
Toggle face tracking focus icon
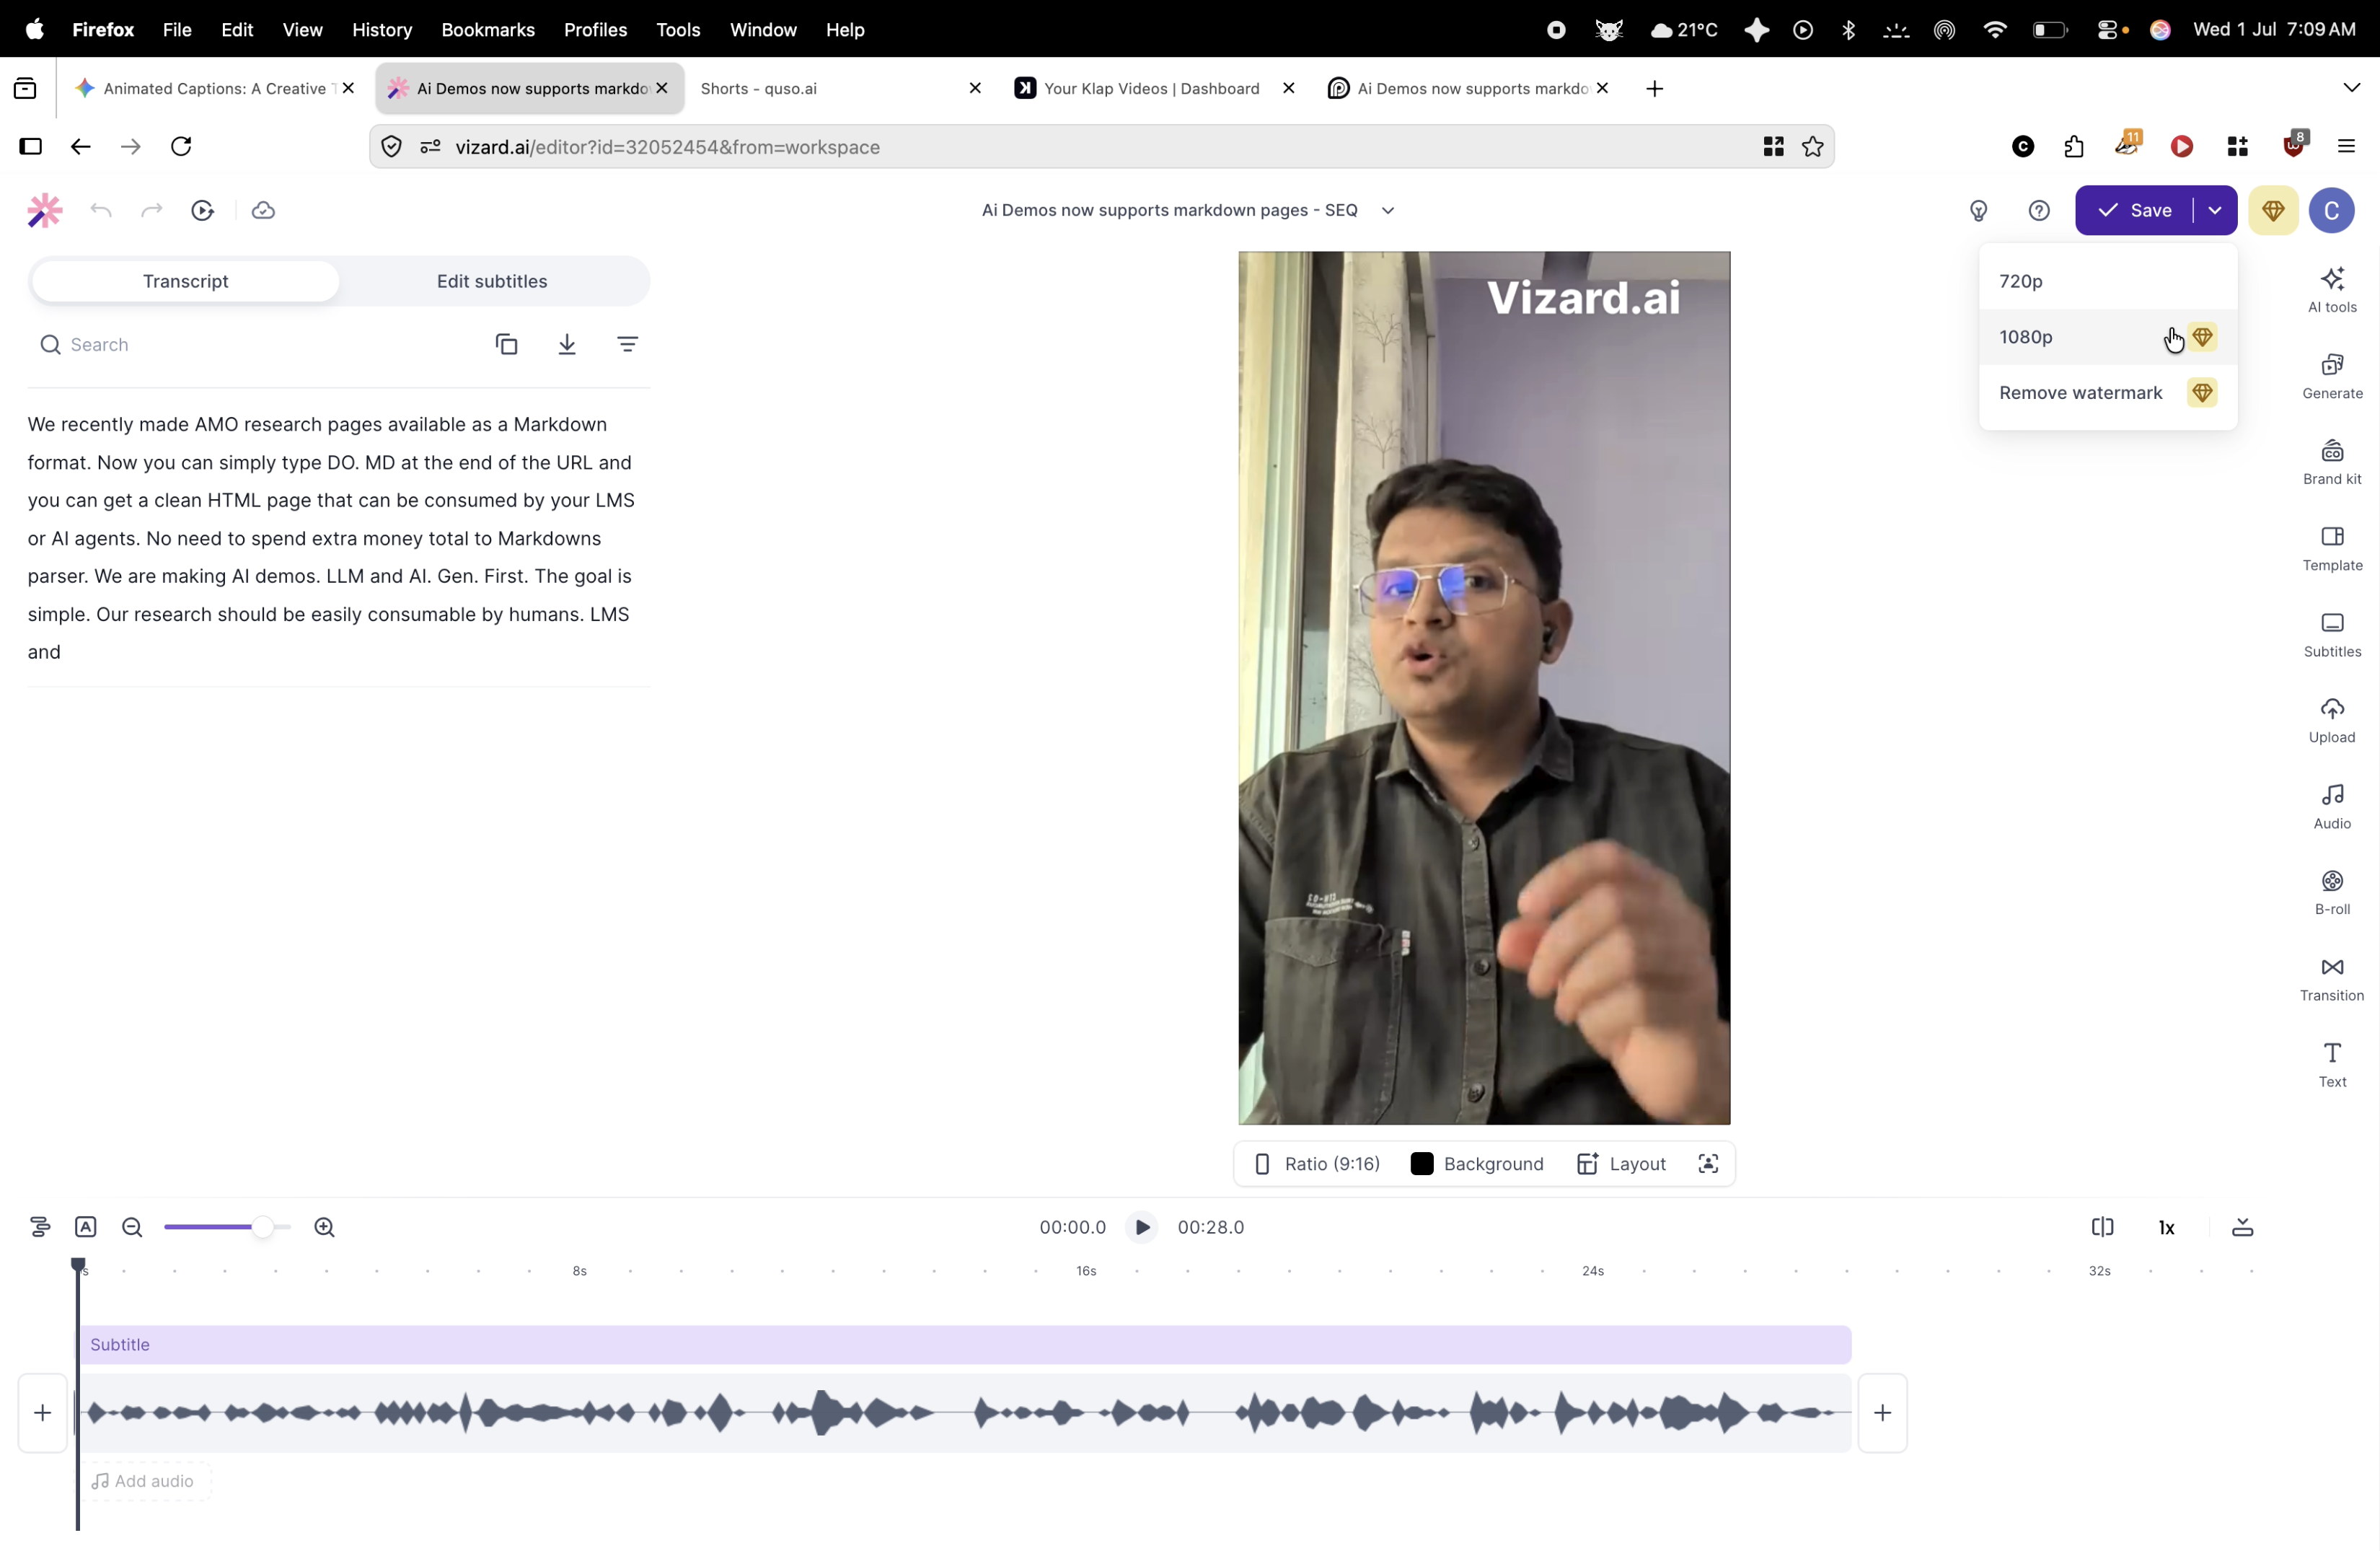pos(1708,1163)
